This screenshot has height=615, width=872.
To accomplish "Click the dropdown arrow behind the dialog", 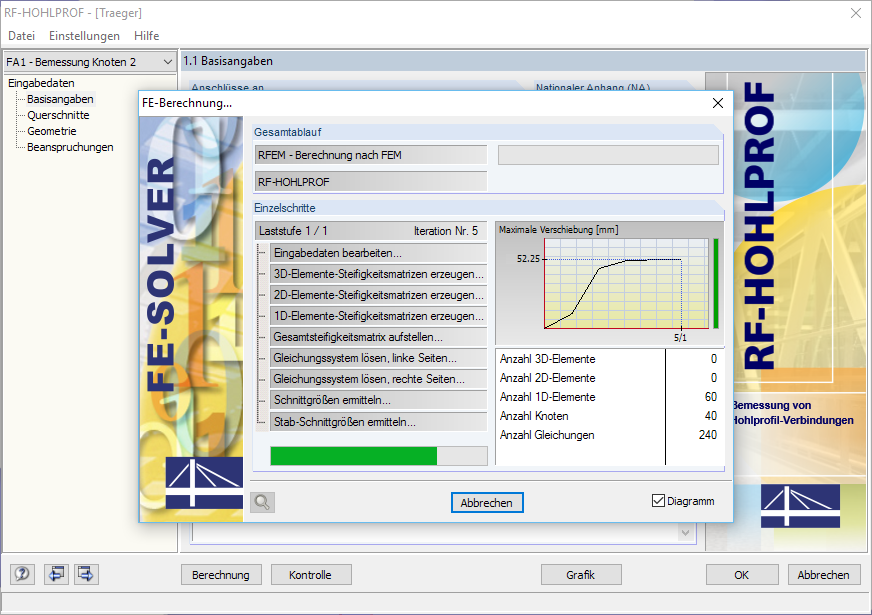I will click(x=685, y=533).
